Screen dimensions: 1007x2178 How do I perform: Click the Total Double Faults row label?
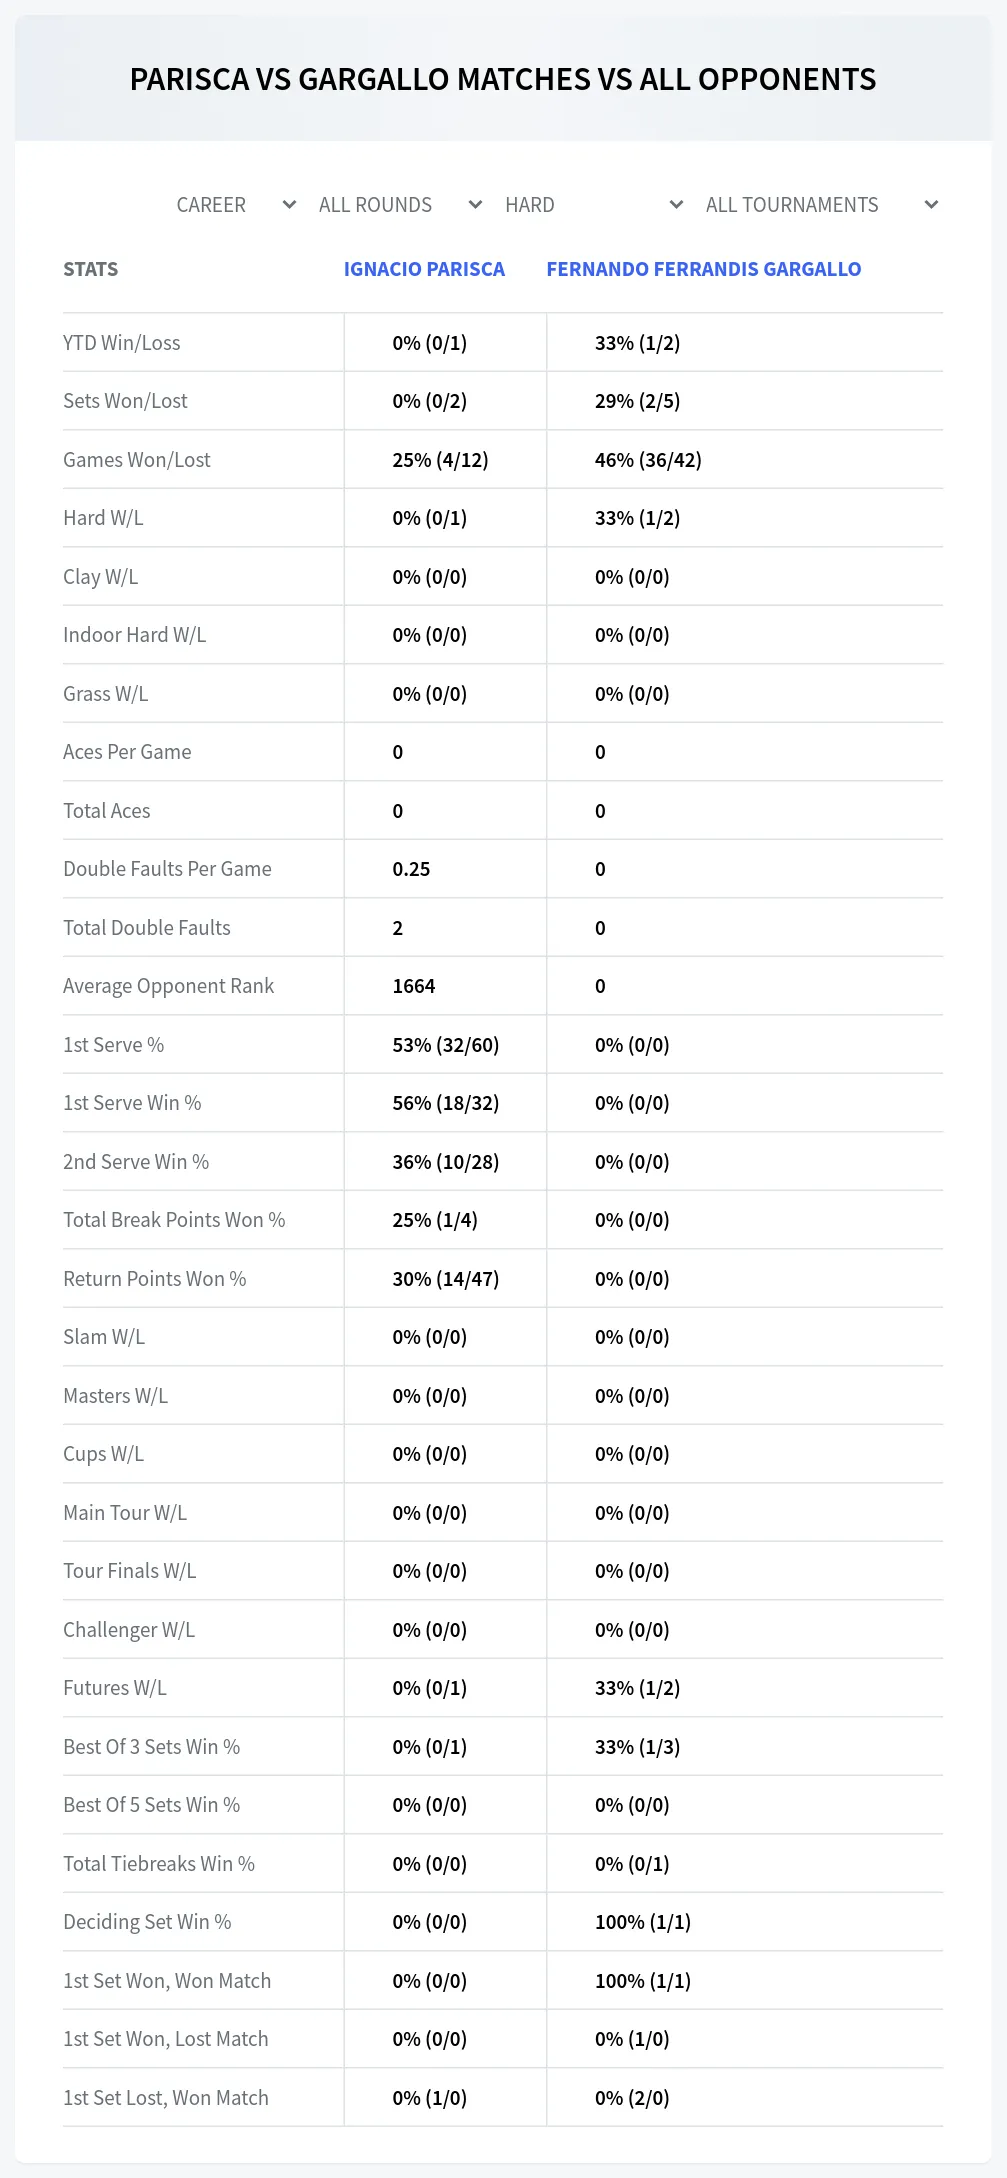[x=147, y=928]
